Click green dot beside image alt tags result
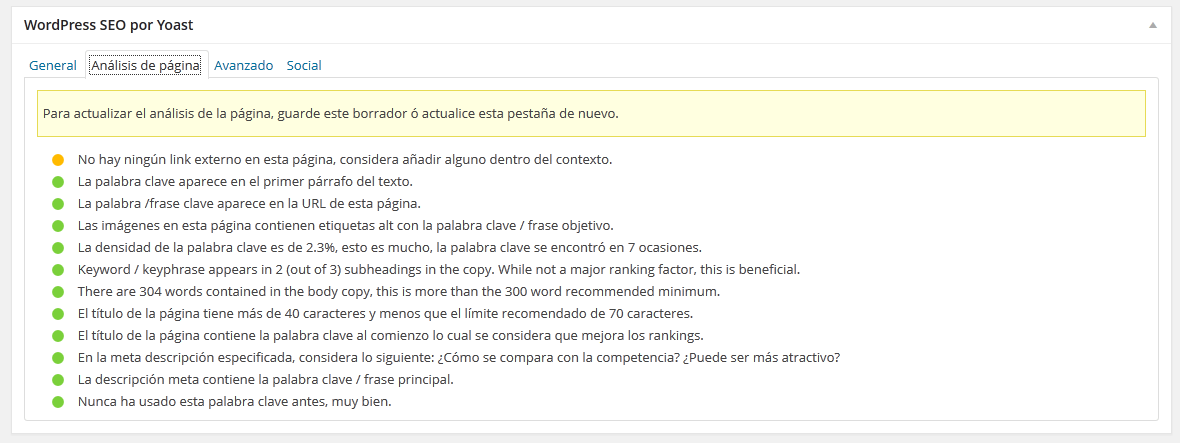 [58, 226]
